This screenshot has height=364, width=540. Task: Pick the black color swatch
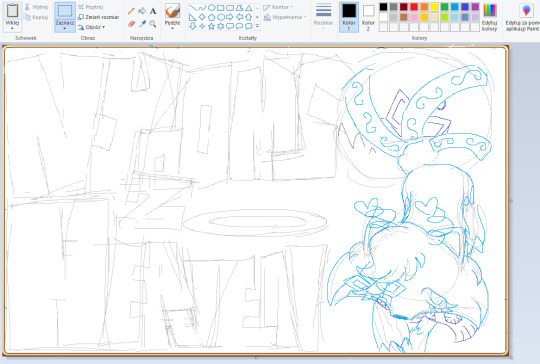click(383, 7)
